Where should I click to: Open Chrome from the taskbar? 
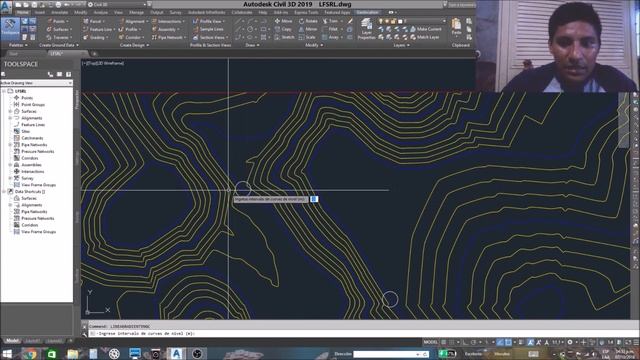point(30,353)
